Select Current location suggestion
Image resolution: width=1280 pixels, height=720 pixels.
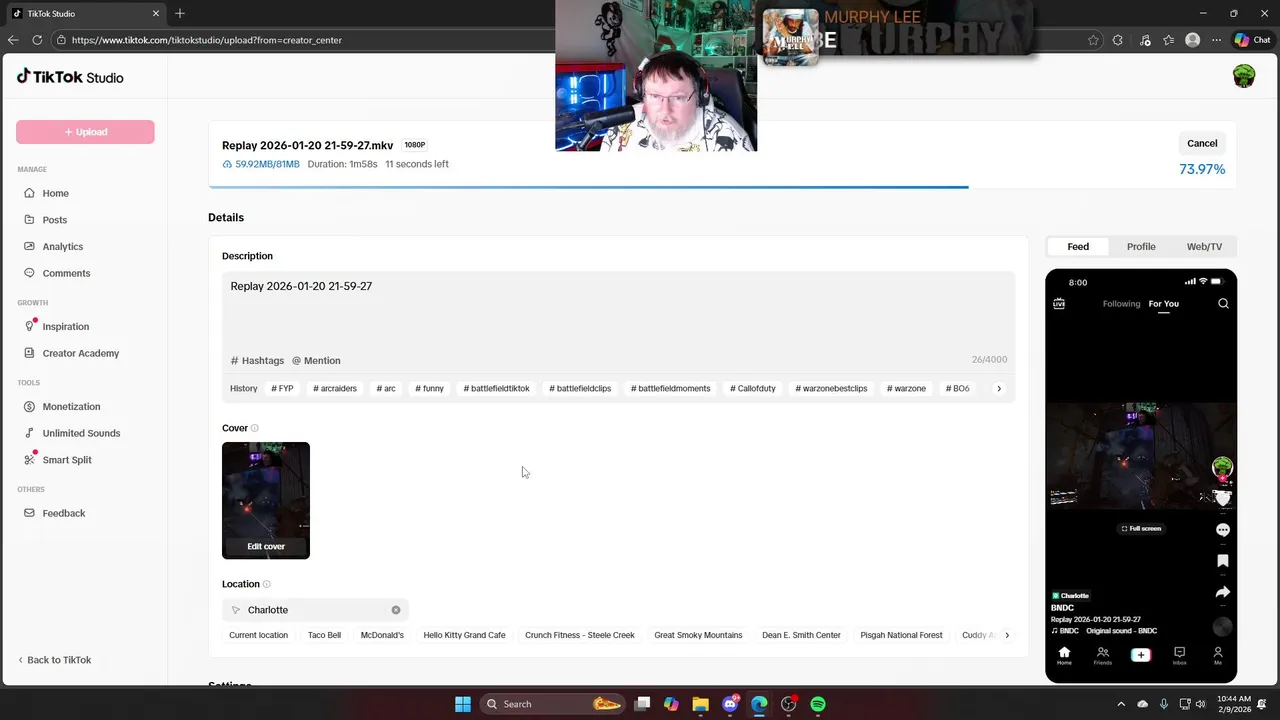[x=258, y=635]
